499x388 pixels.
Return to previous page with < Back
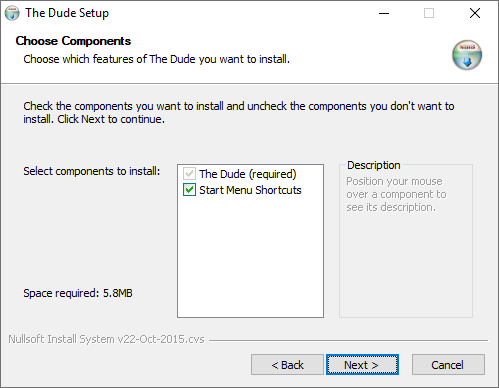[287, 365]
